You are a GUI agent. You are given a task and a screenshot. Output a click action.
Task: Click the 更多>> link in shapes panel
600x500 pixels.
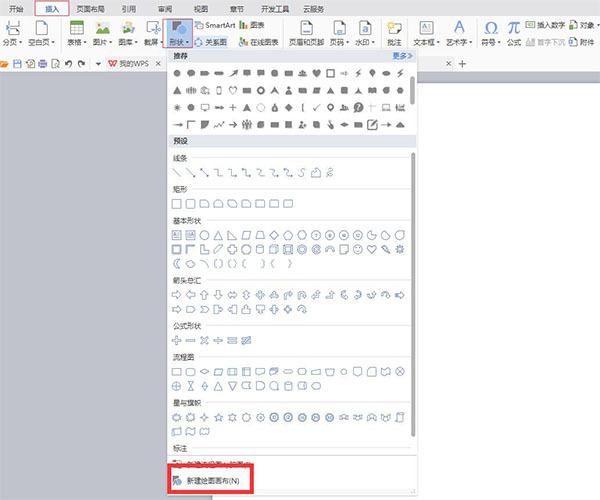click(x=402, y=56)
